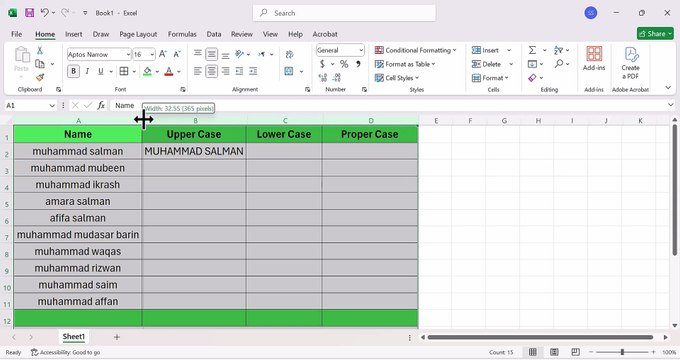Expand the formula bar chevron

coord(670,105)
